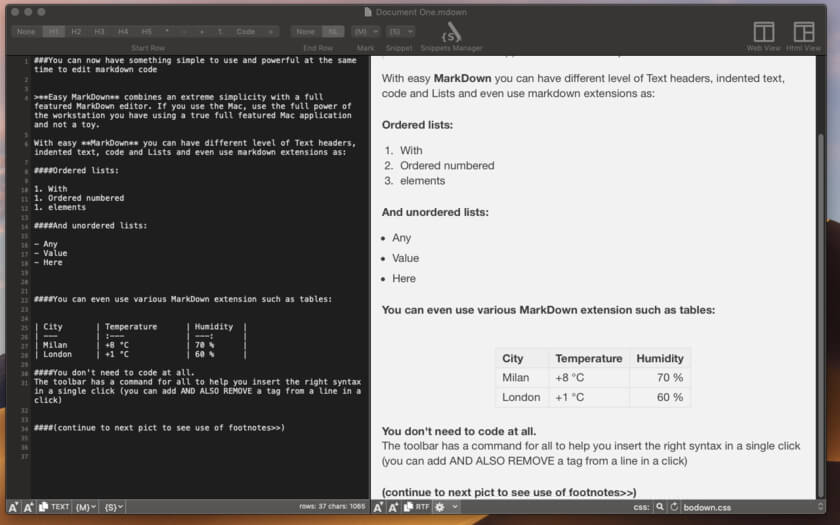Screen dimensions: 840x525
Task: Reload the CSS stylesheet
Action: (x=674, y=507)
